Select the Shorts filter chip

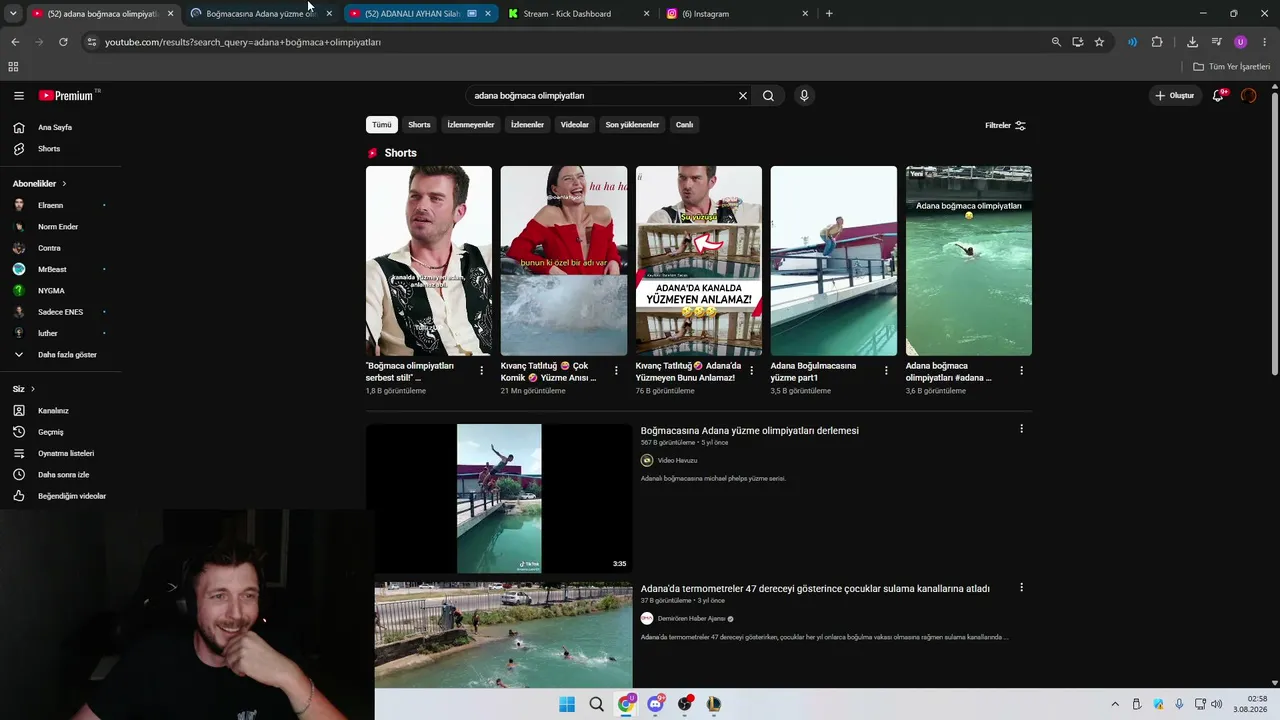tap(419, 125)
